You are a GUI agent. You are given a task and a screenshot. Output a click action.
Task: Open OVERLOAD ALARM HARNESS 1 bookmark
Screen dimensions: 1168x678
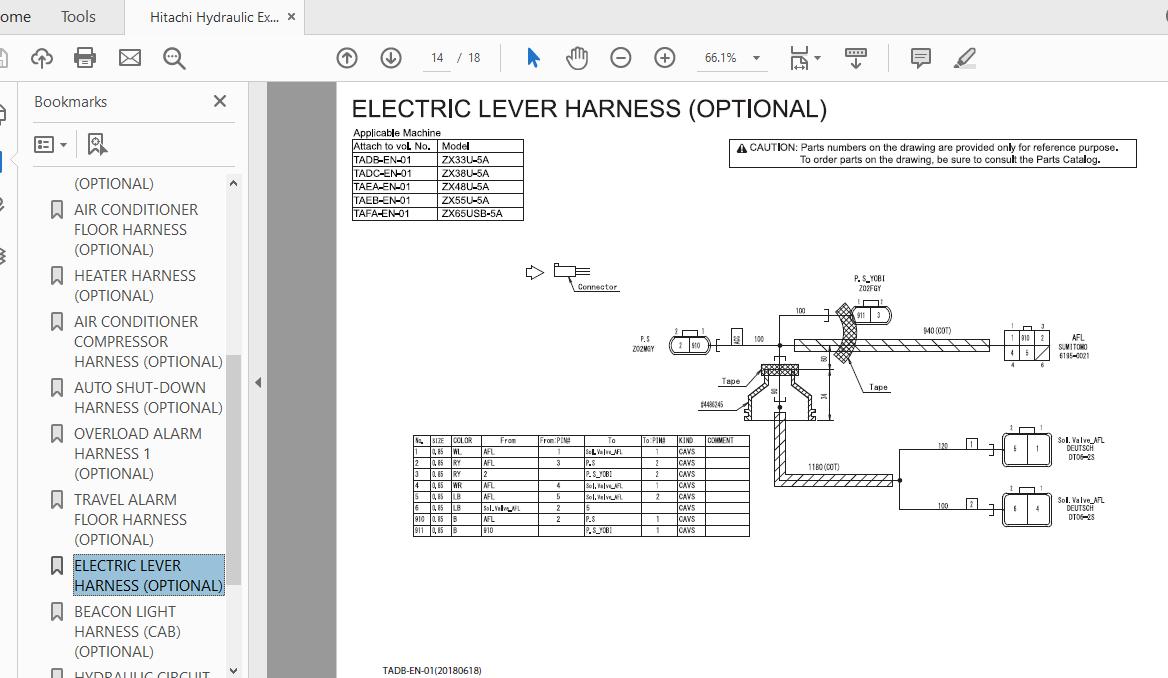[x=138, y=453]
